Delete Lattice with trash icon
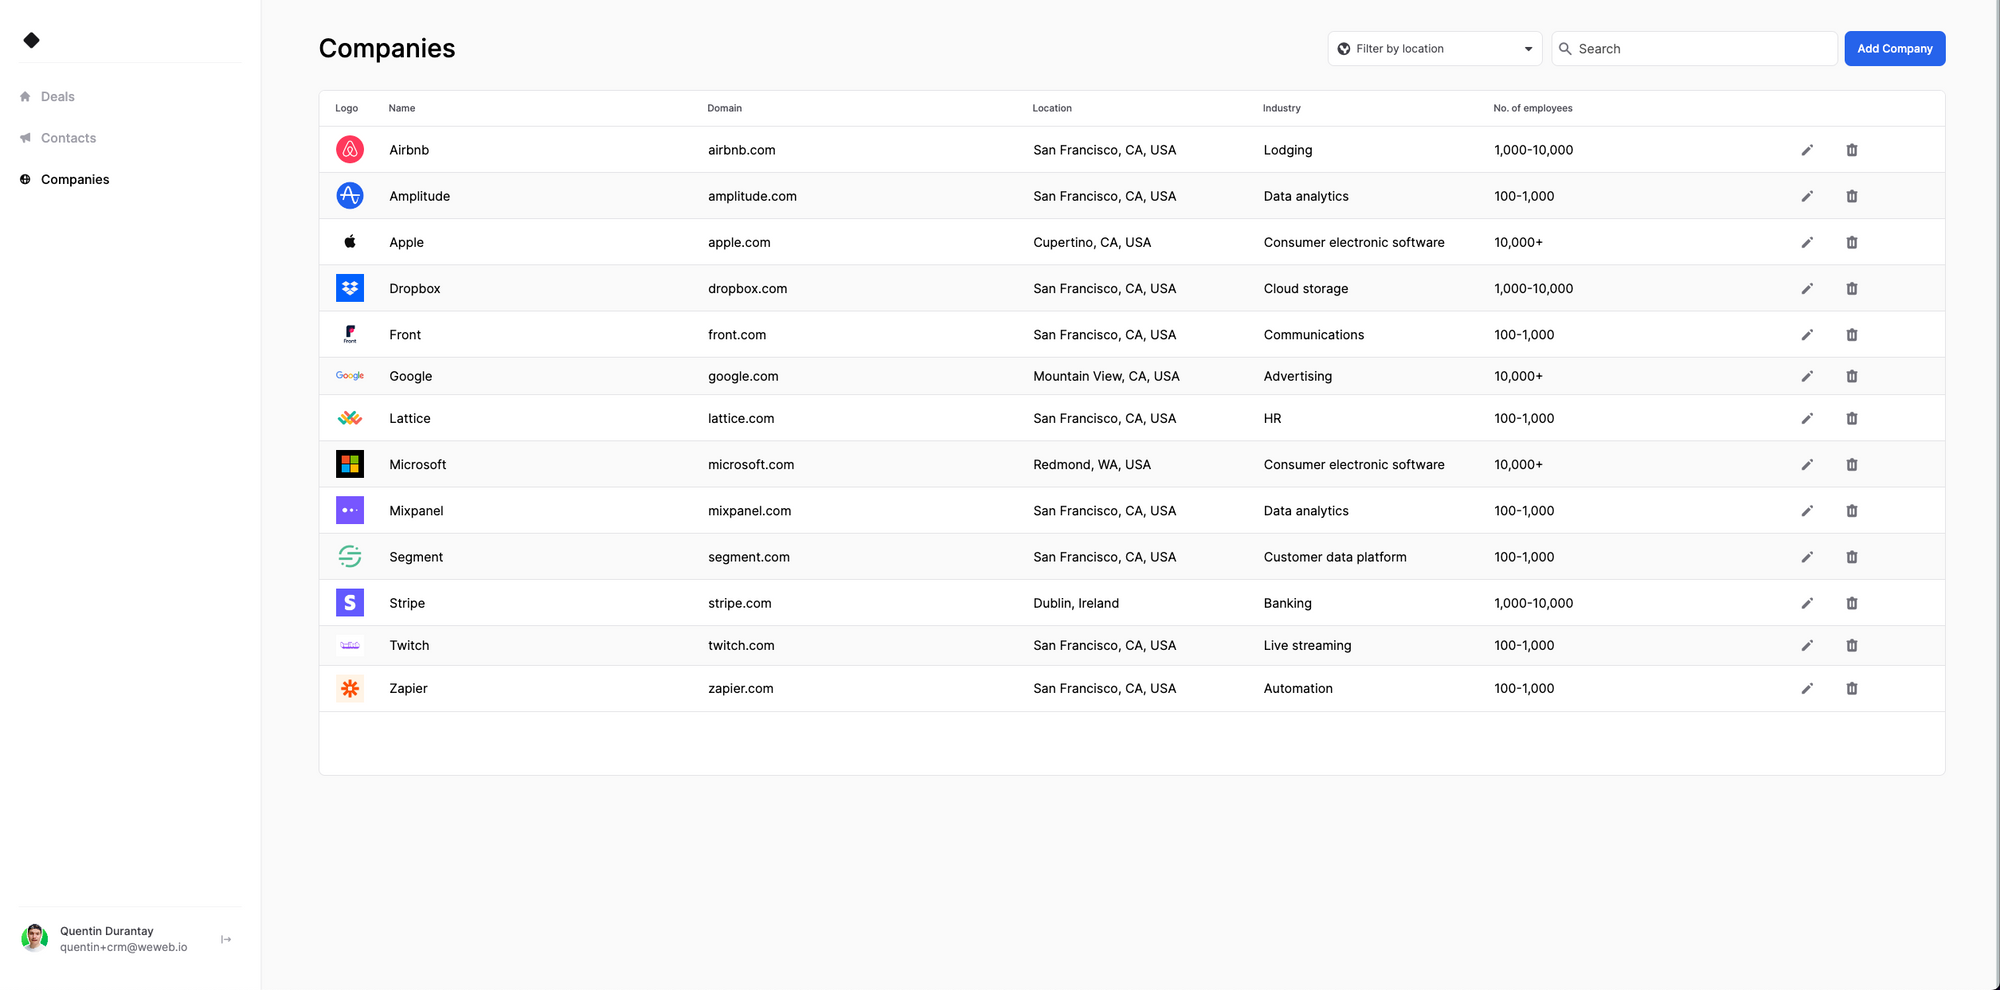2000x990 pixels. 1852,418
